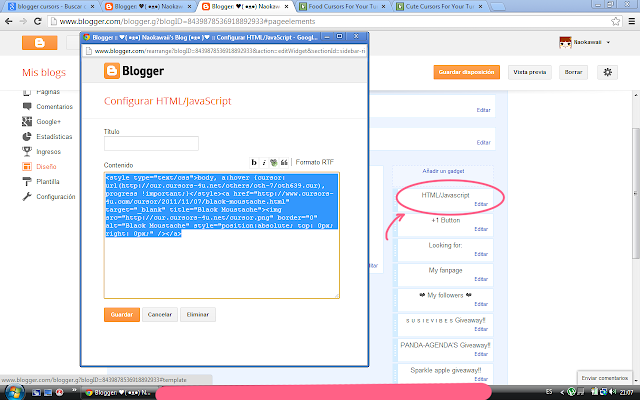The width and height of the screenshot is (640, 400).
Task: Open Google+ in the sidebar
Action: click(x=48, y=122)
